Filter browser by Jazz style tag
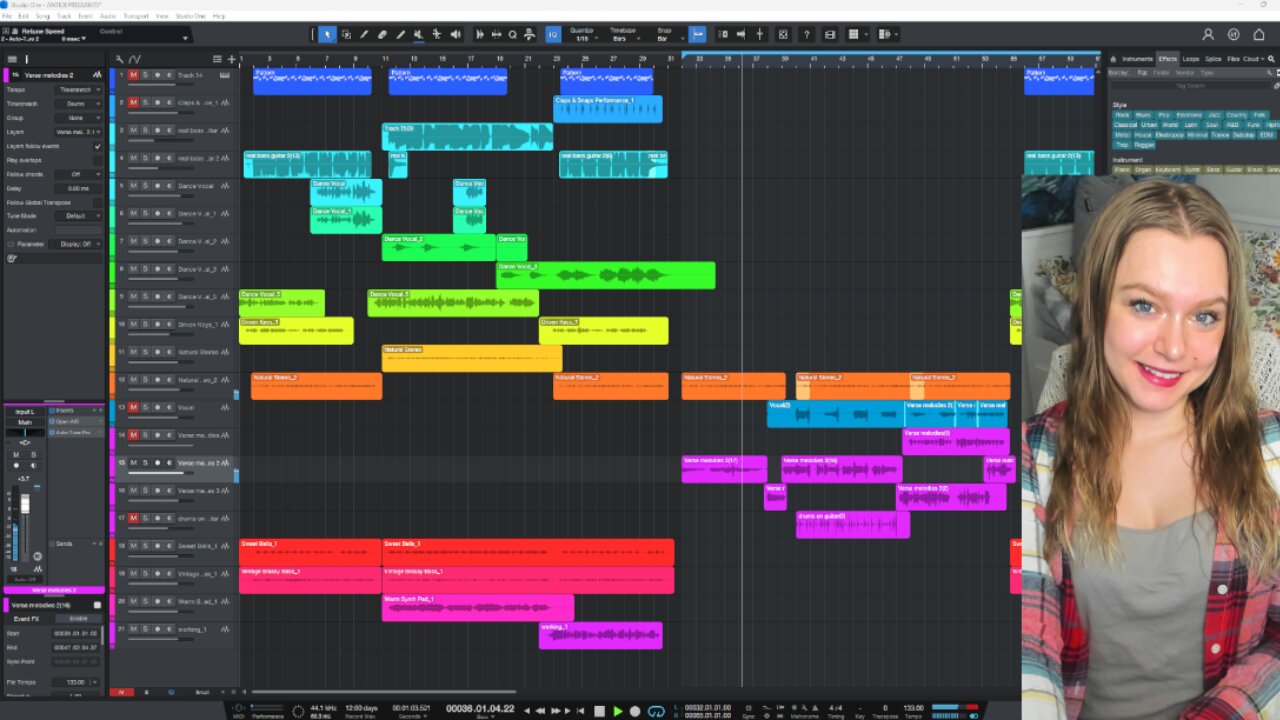The width and height of the screenshot is (1280, 720). [x=1213, y=115]
